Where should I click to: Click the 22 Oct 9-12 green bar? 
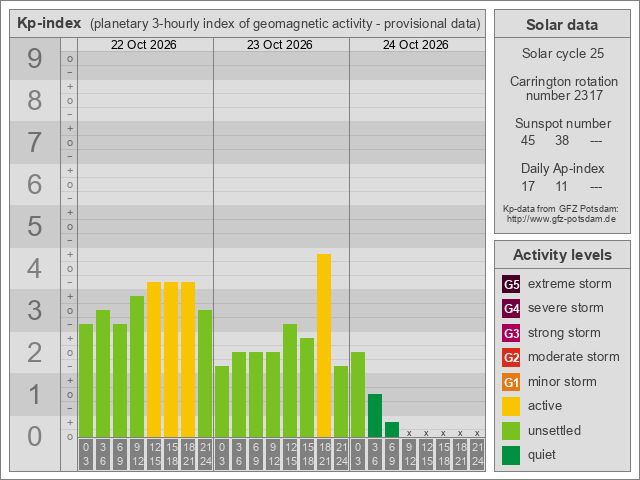point(137,366)
